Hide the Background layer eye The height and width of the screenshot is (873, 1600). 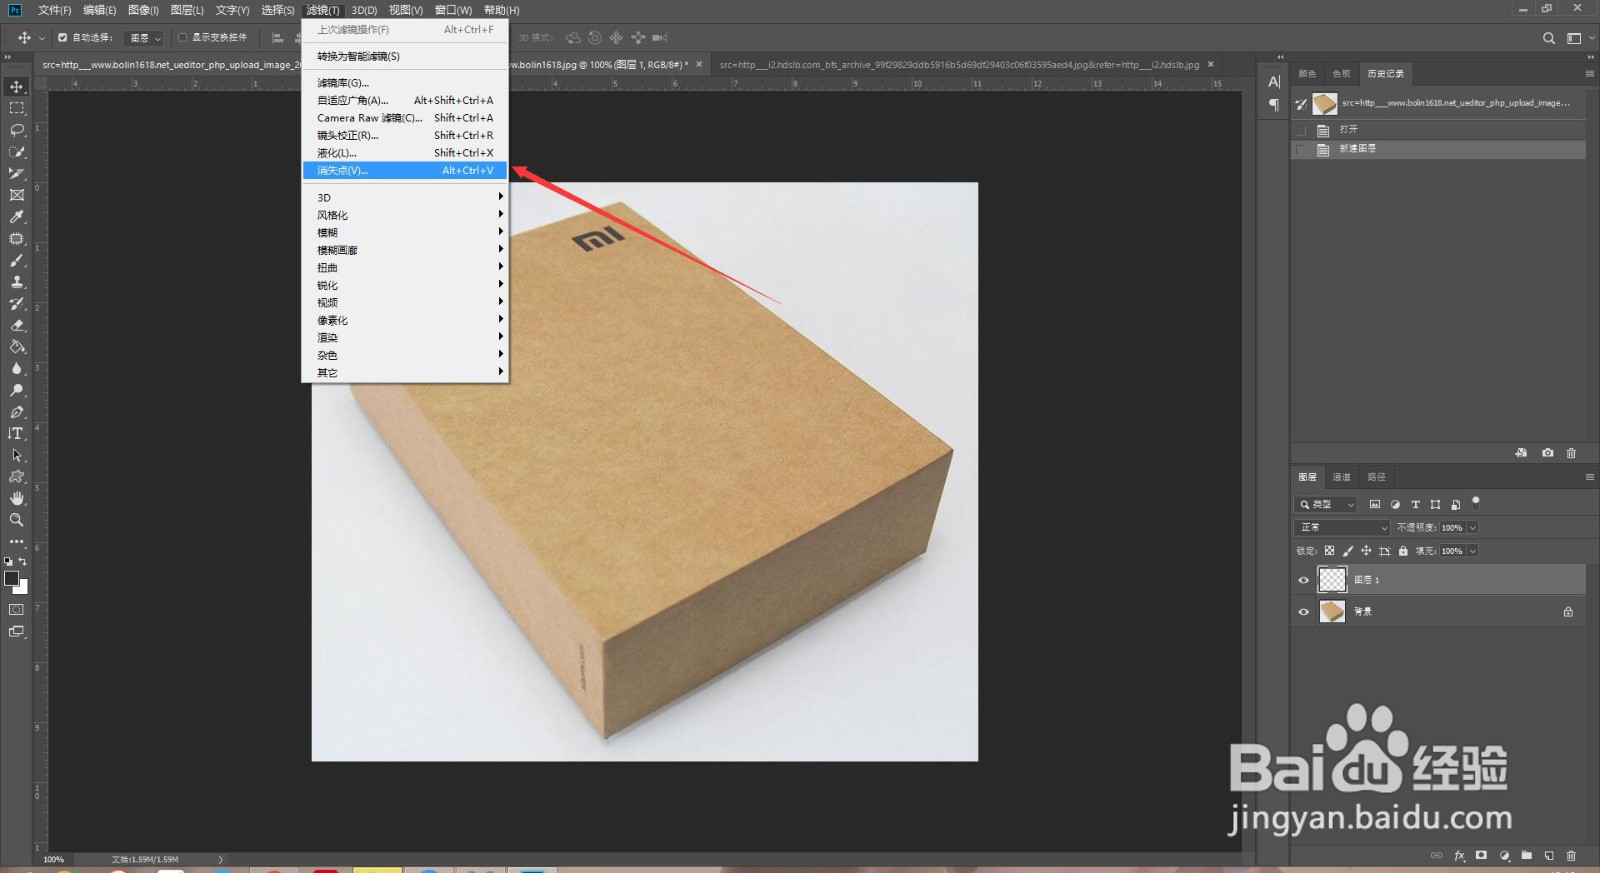point(1303,612)
